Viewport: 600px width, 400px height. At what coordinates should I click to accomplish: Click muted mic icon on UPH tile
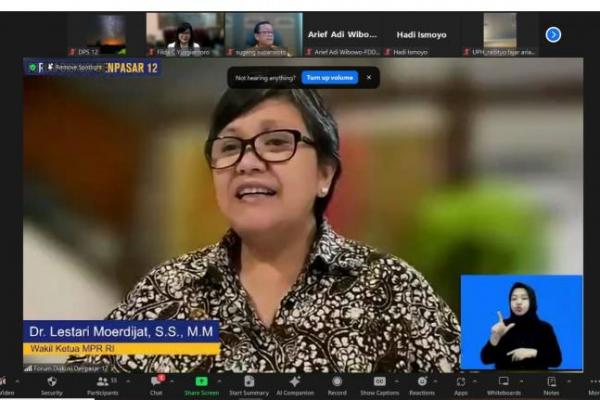(x=466, y=52)
